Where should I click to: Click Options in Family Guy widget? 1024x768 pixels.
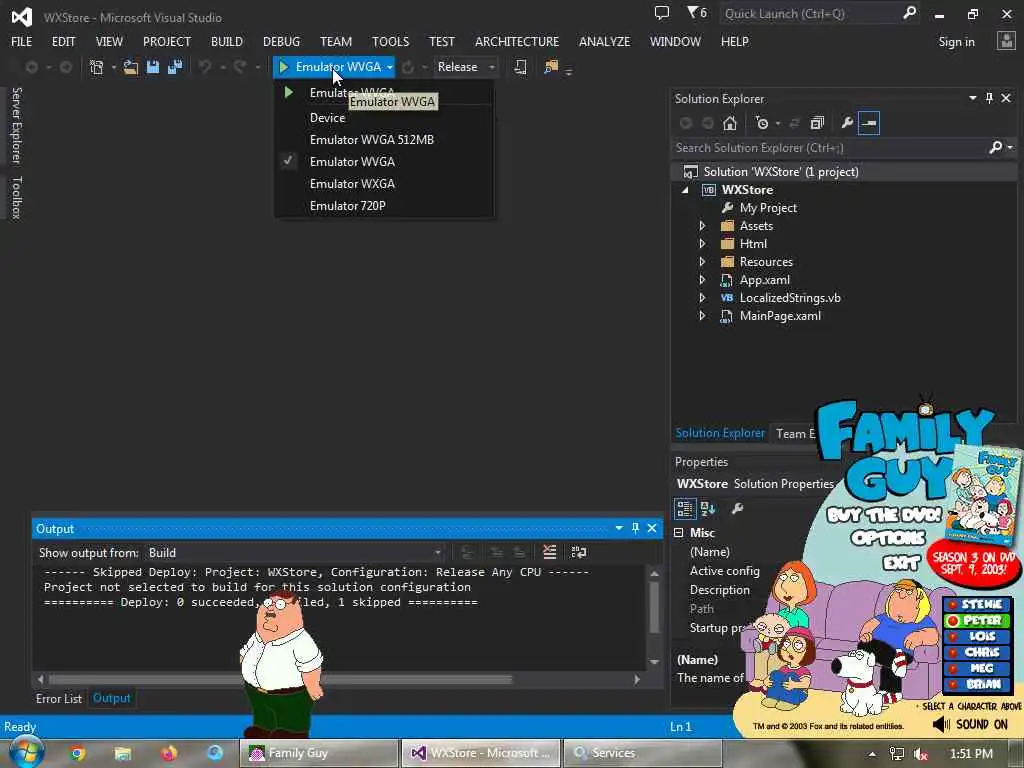(888, 538)
